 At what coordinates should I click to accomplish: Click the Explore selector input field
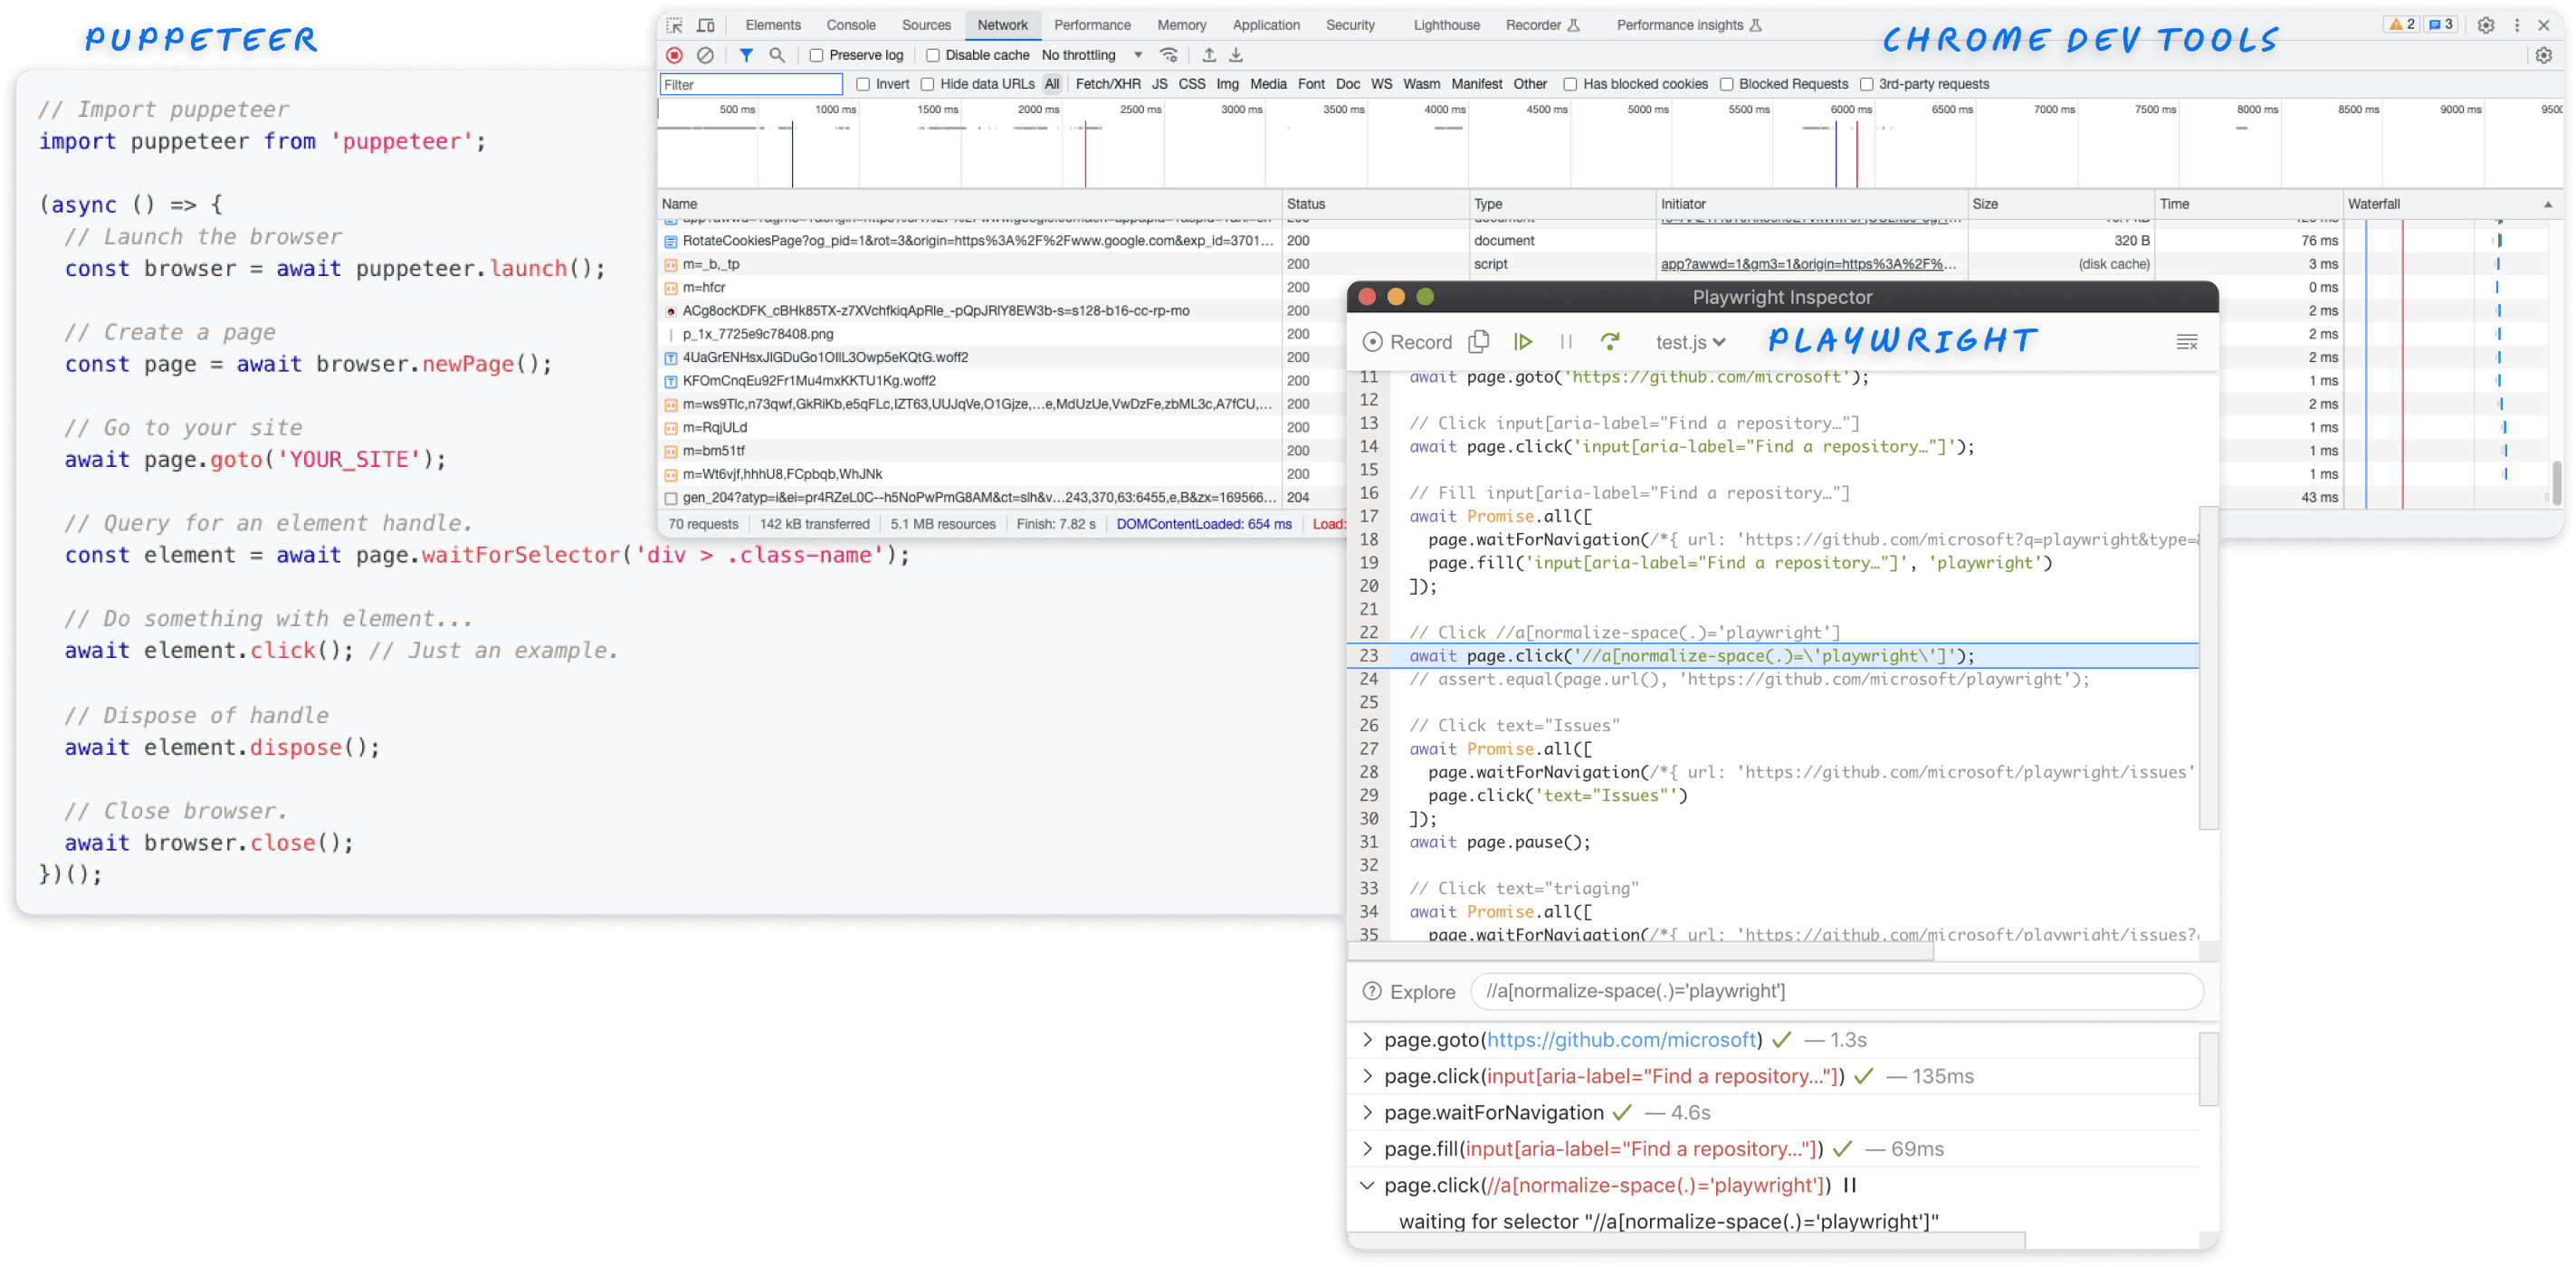(x=1836, y=991)
